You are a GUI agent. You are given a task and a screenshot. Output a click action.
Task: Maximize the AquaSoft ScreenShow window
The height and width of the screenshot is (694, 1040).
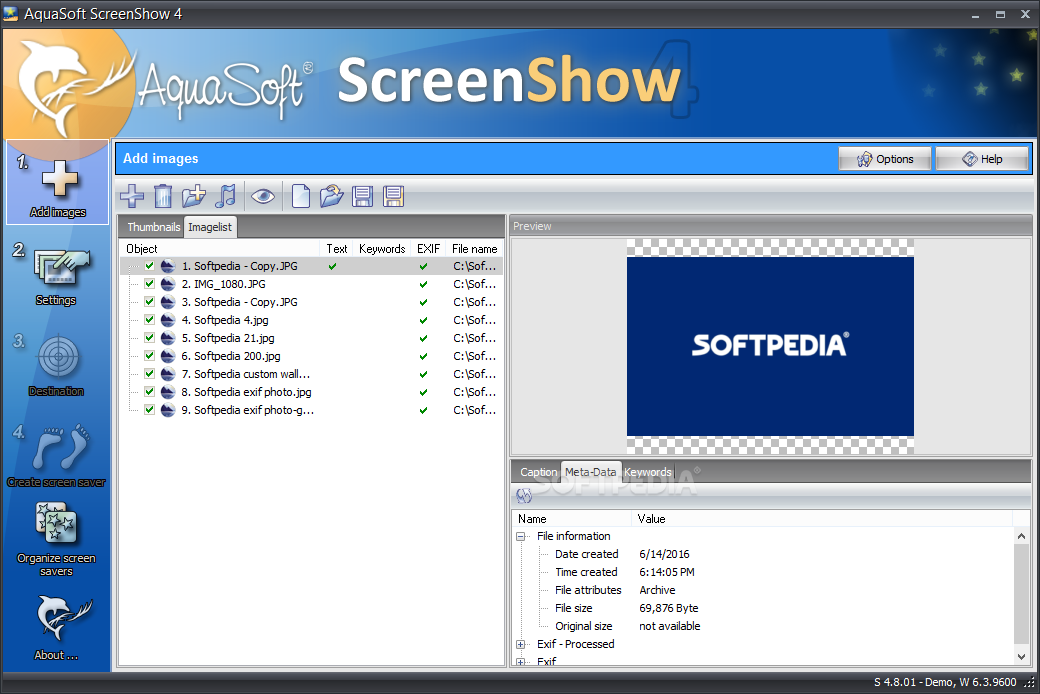coord(1000,14)
